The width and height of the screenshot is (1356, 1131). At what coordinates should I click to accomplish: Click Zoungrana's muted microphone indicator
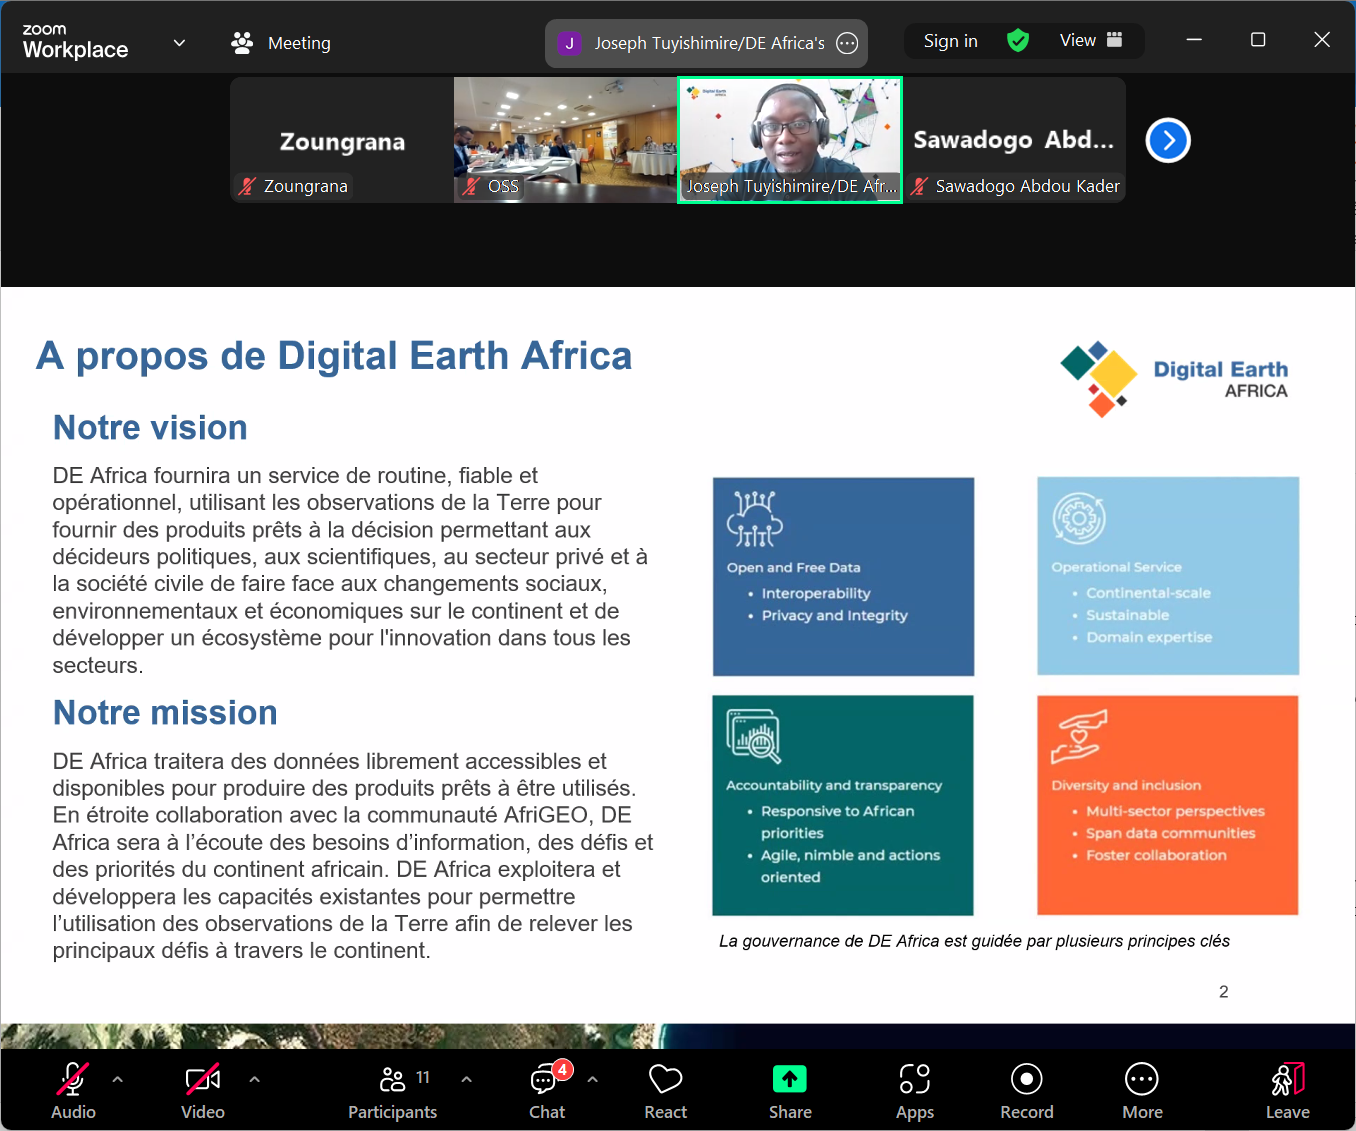pos(246,186)
